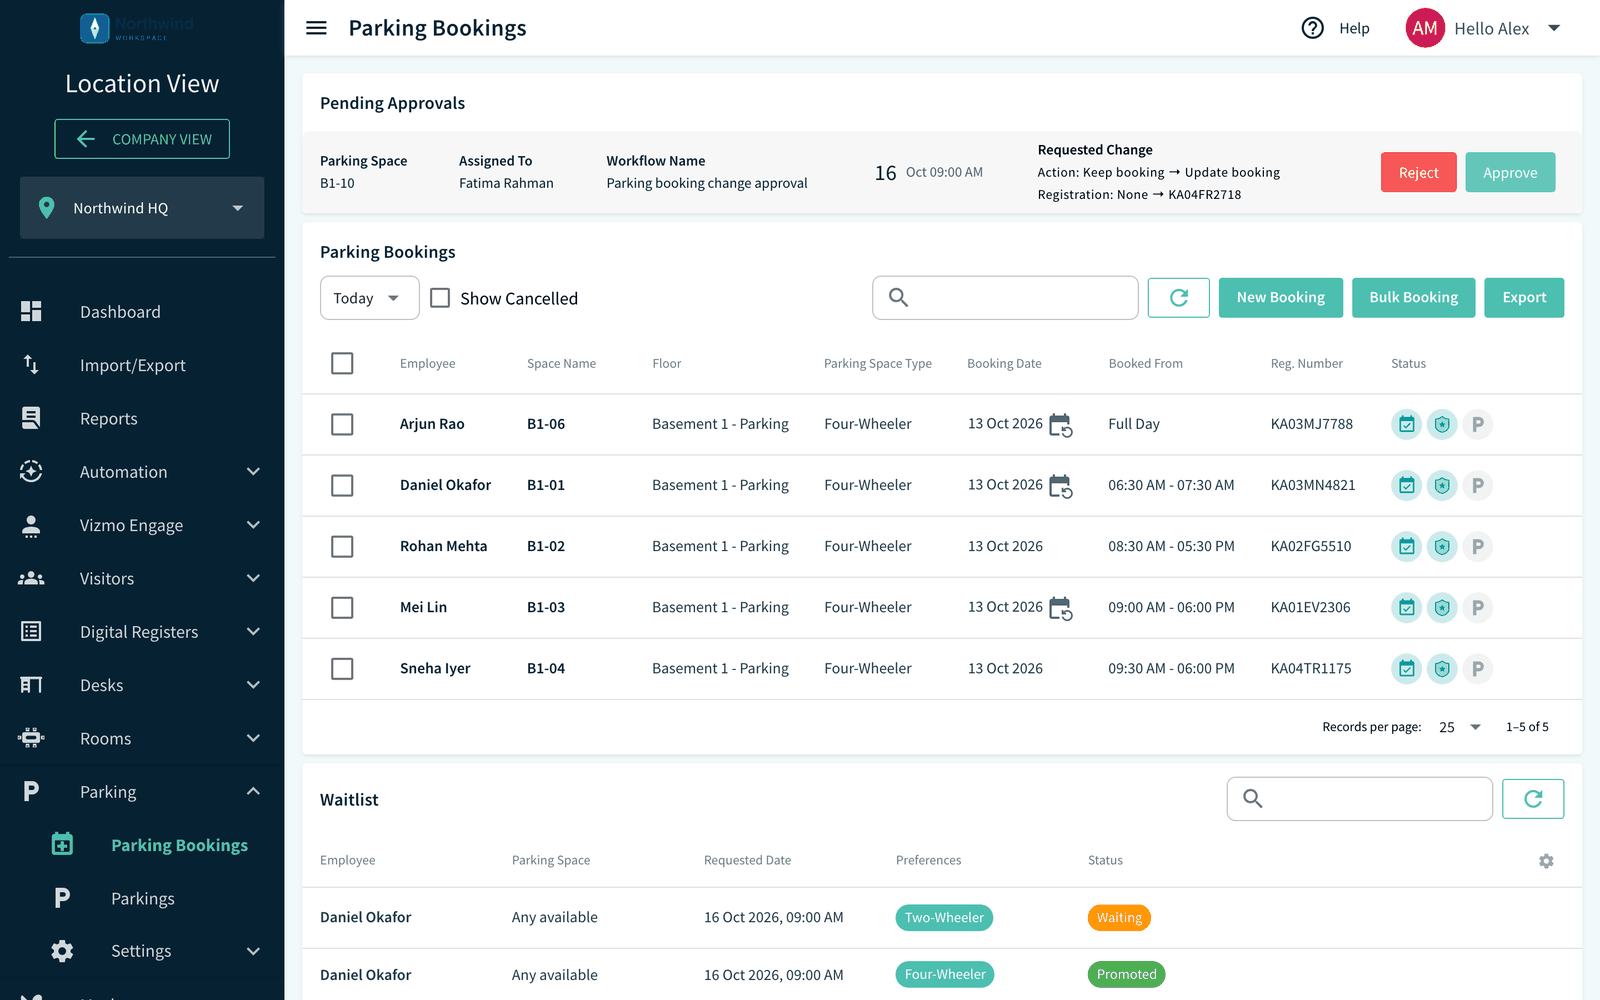1600x1000 pixels.
Task: Click shield status icon for Daniel Okafor B1-01
Action: 1442,485
